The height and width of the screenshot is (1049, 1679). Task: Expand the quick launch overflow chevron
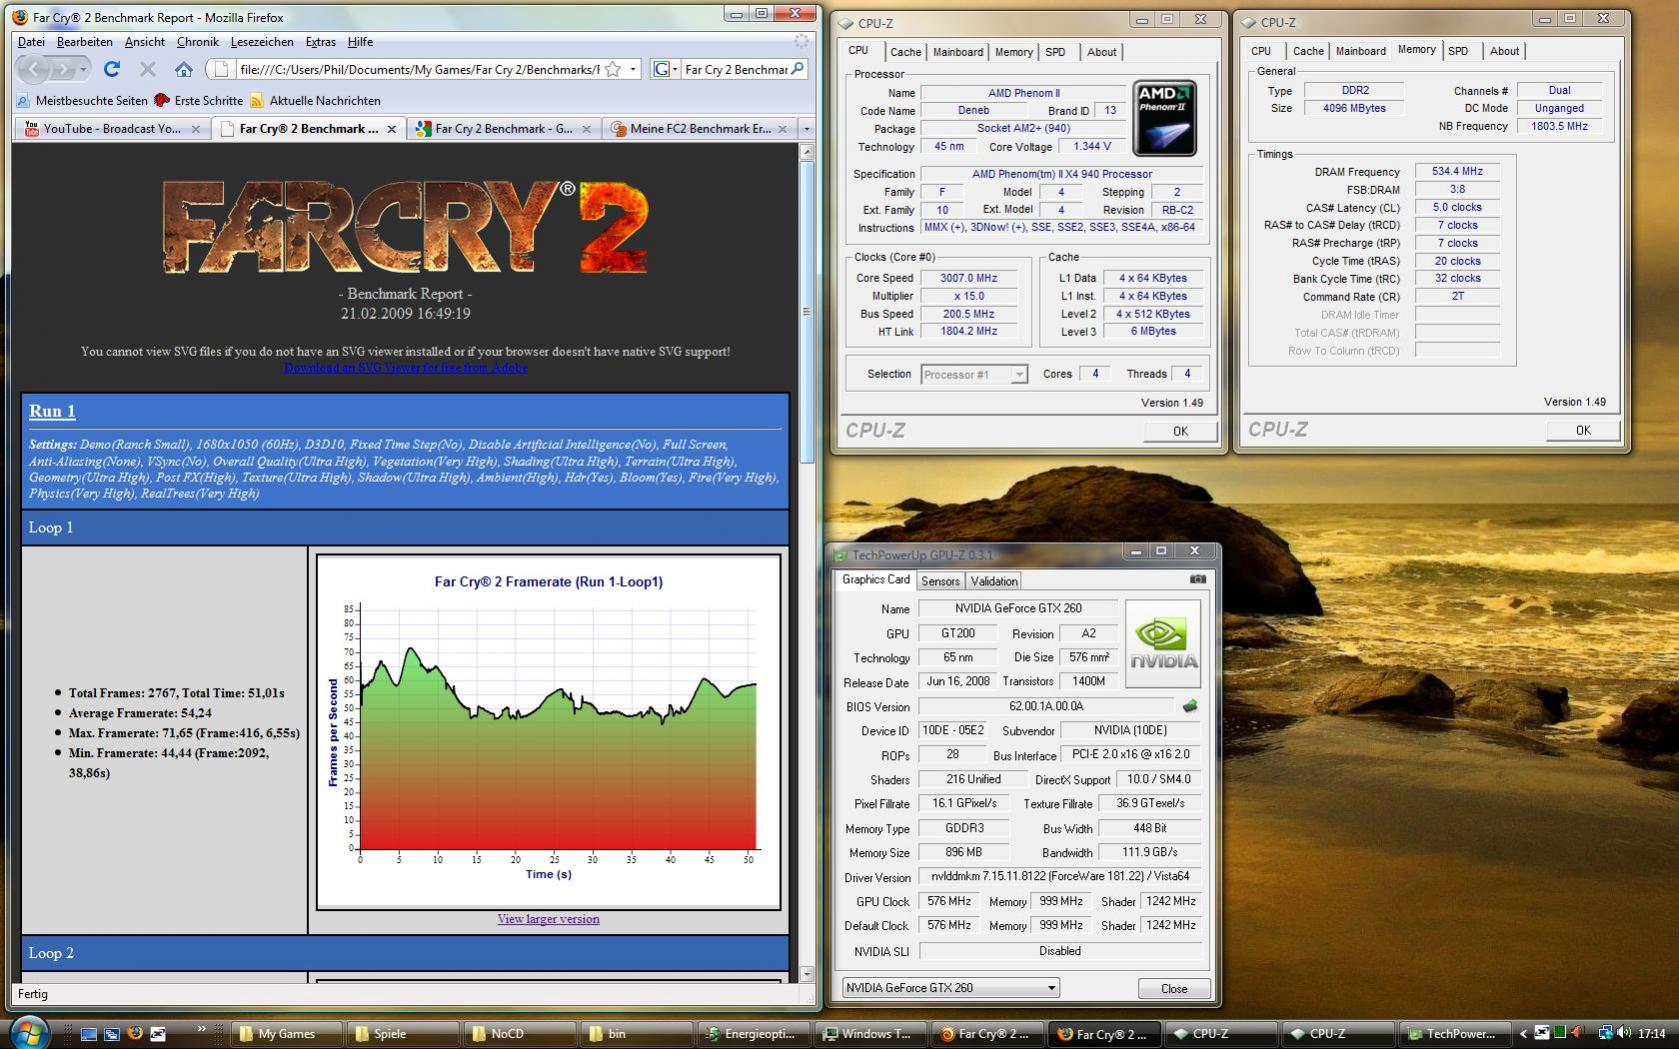(201, 1028)
